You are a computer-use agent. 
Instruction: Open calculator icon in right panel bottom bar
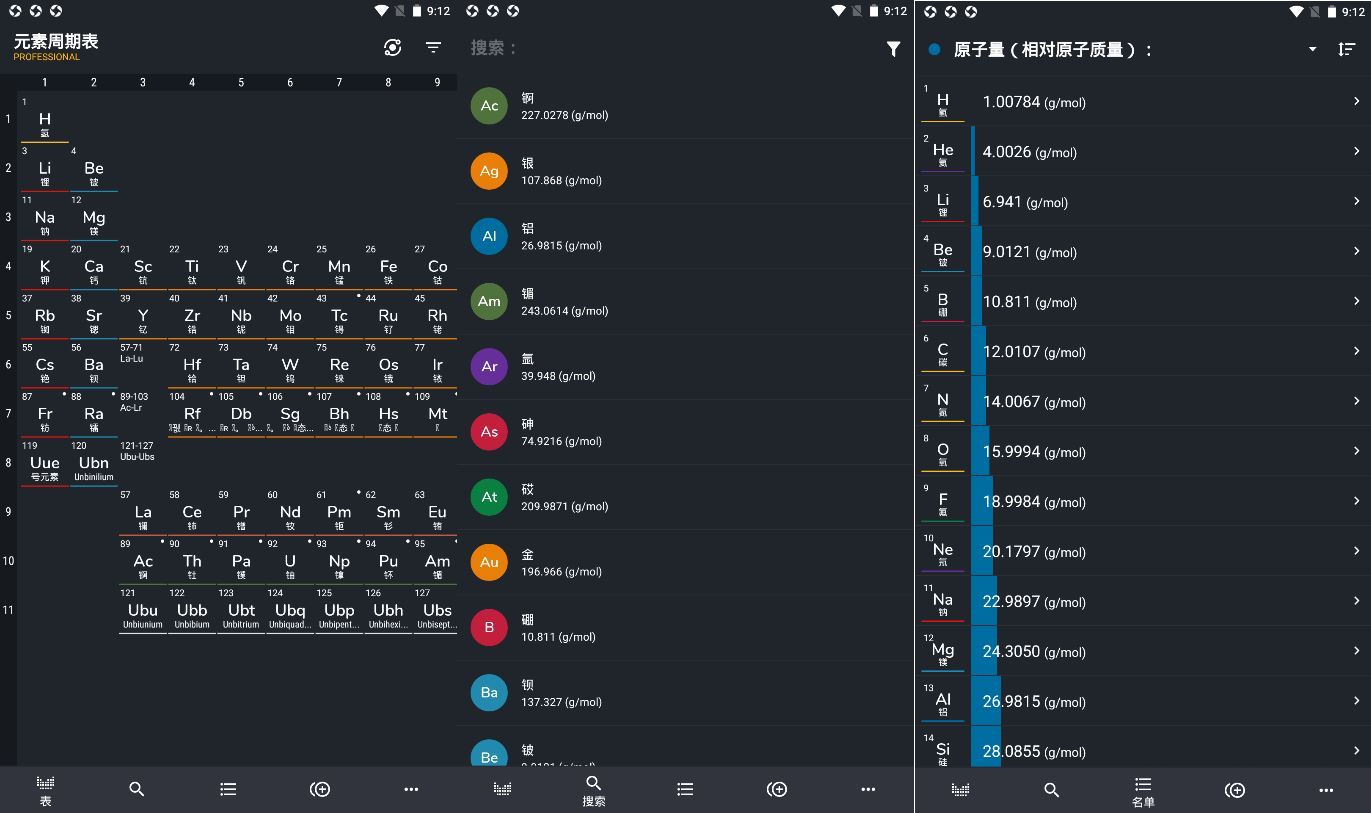pos(1235,789)
